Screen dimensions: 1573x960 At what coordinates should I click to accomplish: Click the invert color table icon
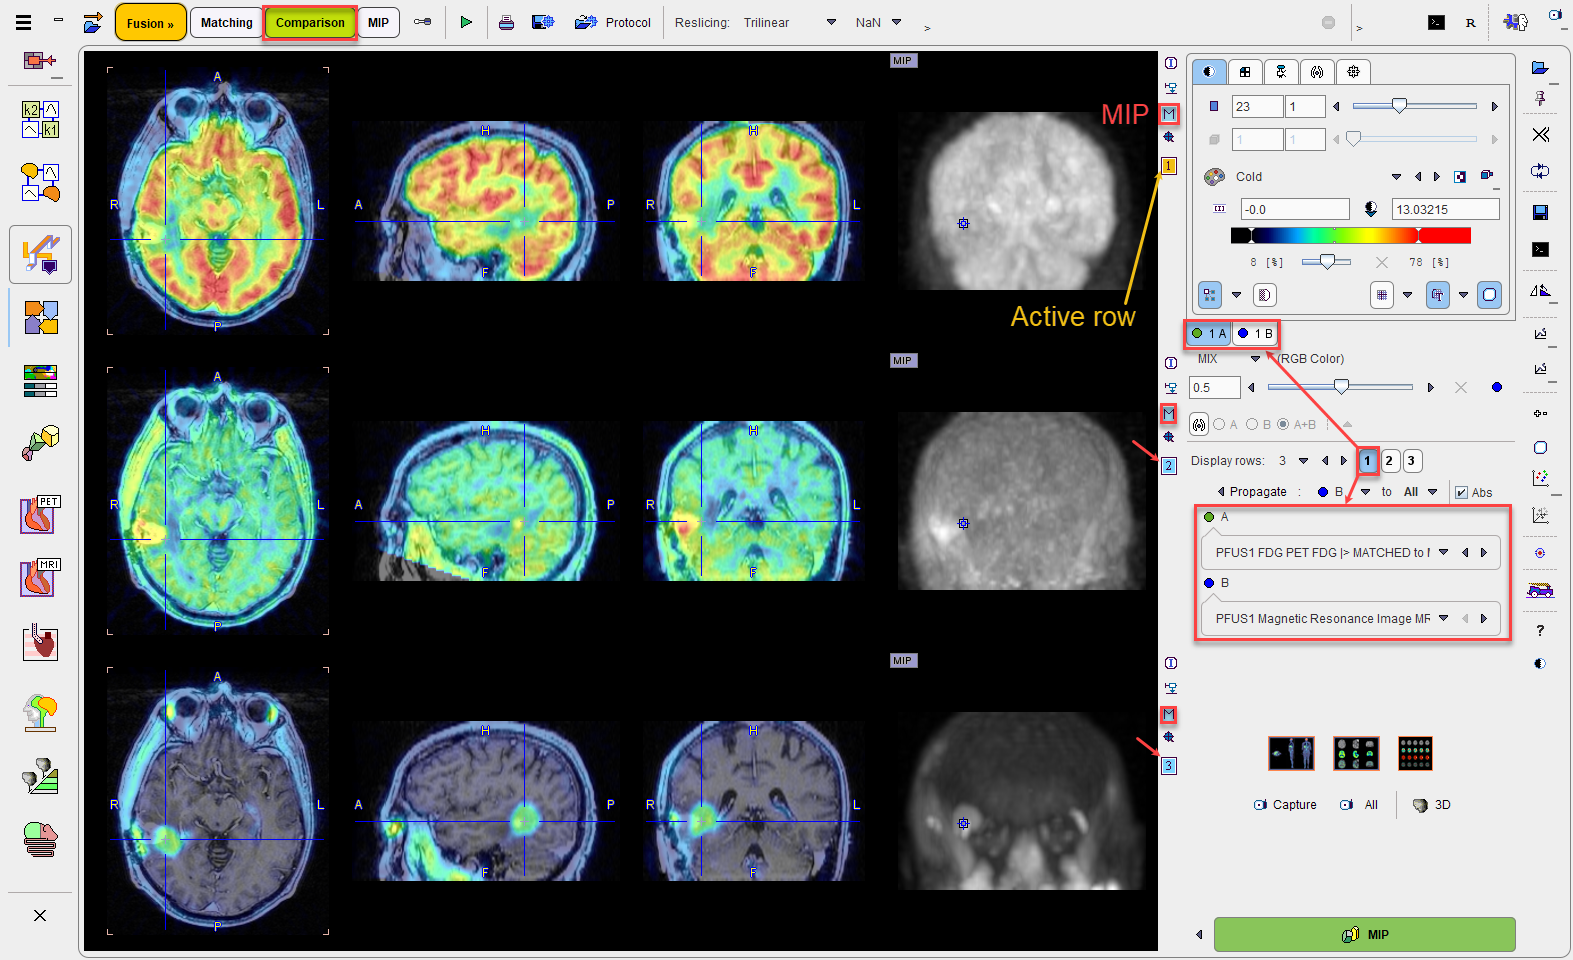pyautogui.click(x=1460, y=177)
